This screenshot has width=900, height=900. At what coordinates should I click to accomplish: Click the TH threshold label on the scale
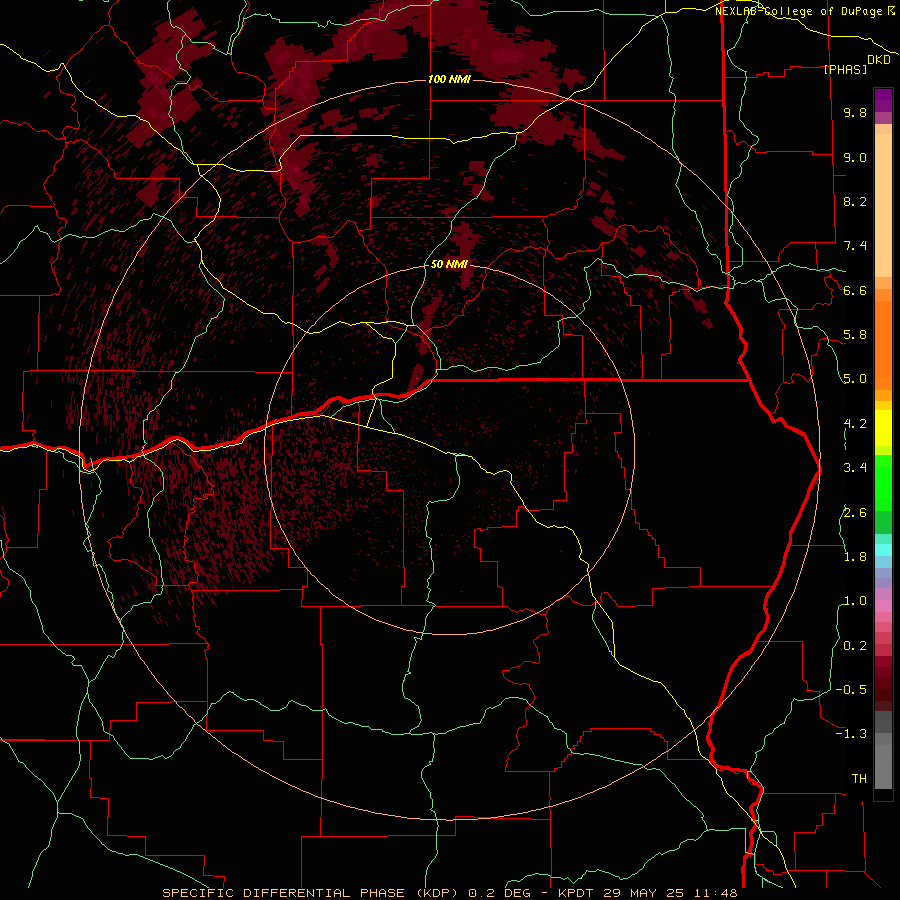[859, 779]
